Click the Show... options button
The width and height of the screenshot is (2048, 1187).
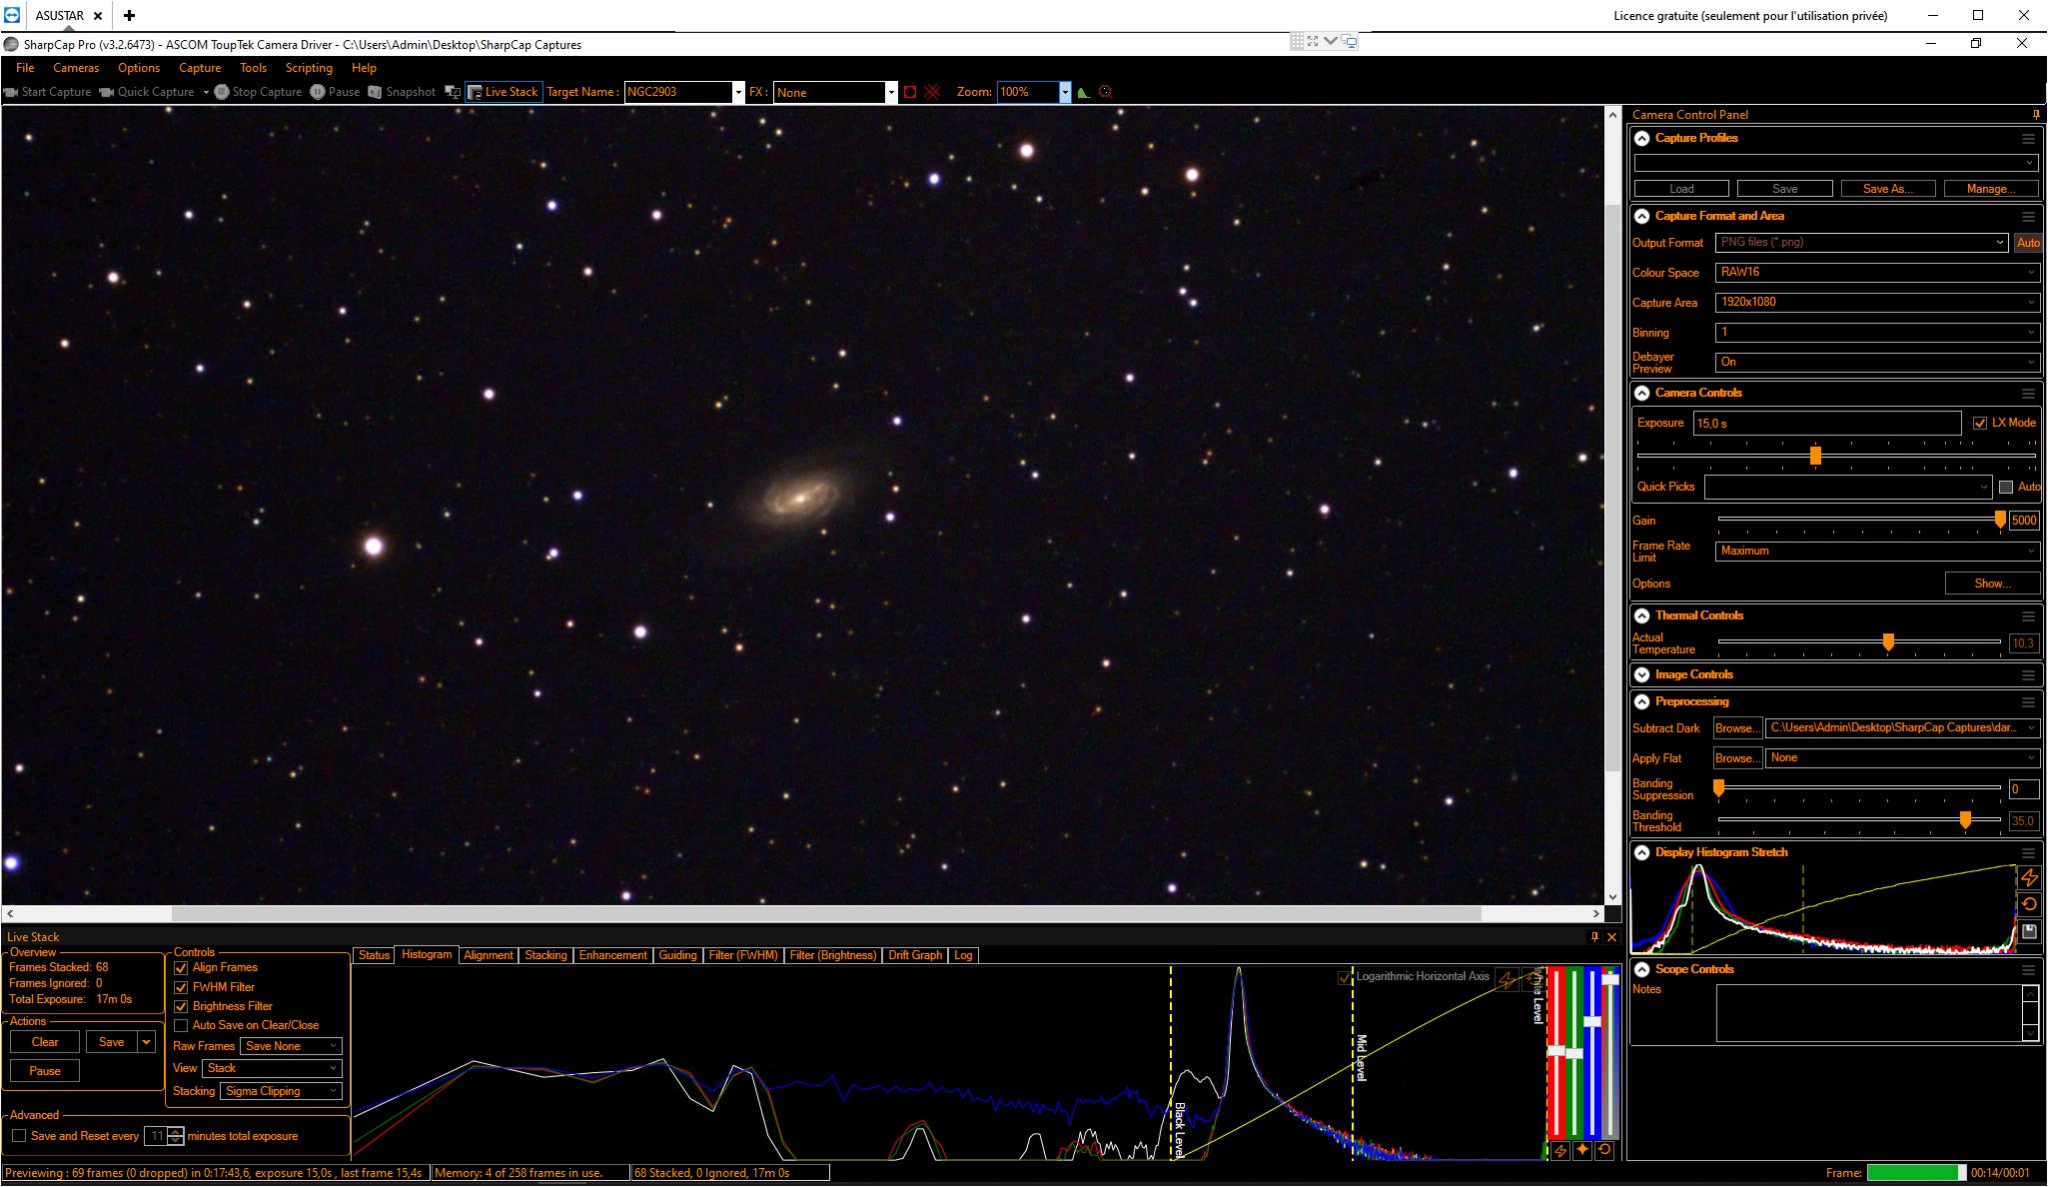pos(1992,583)
